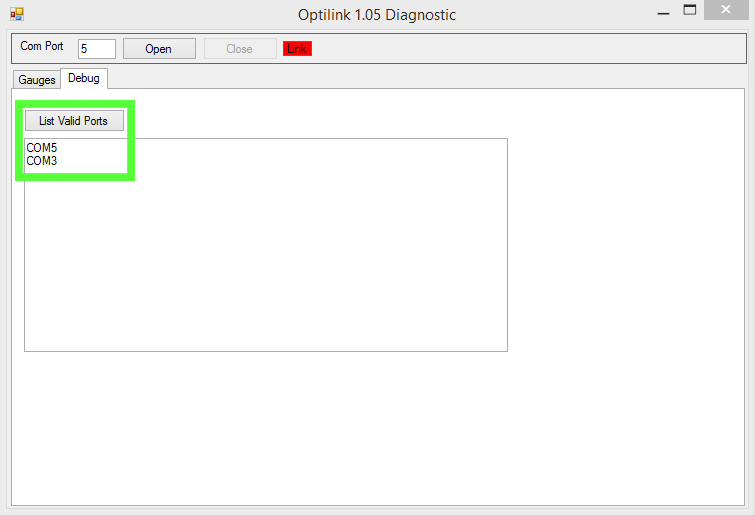755x516 pixels.
Task: Click the red Link status indicator
Action: [x=297, y=49]
